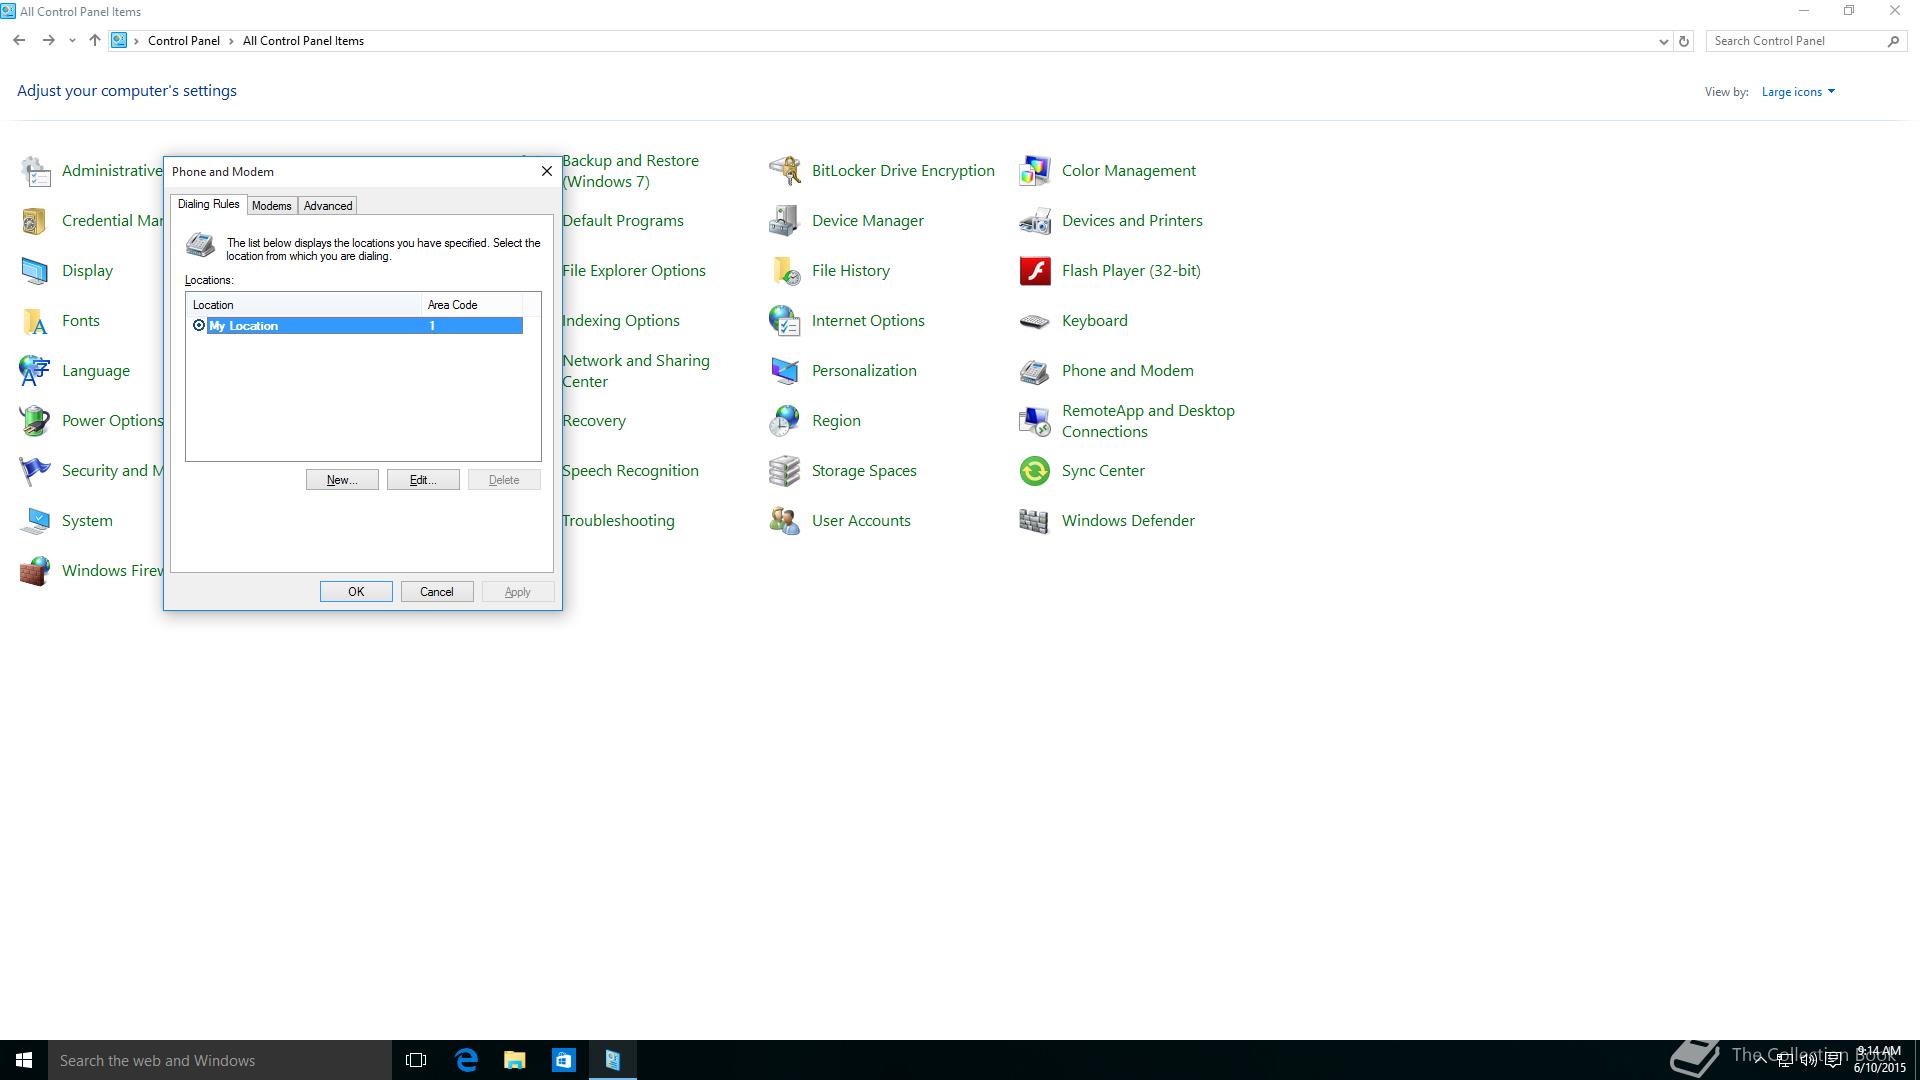Click the Edit... button
This screenshot has height=1080, width=1920.
pos(423,480)
